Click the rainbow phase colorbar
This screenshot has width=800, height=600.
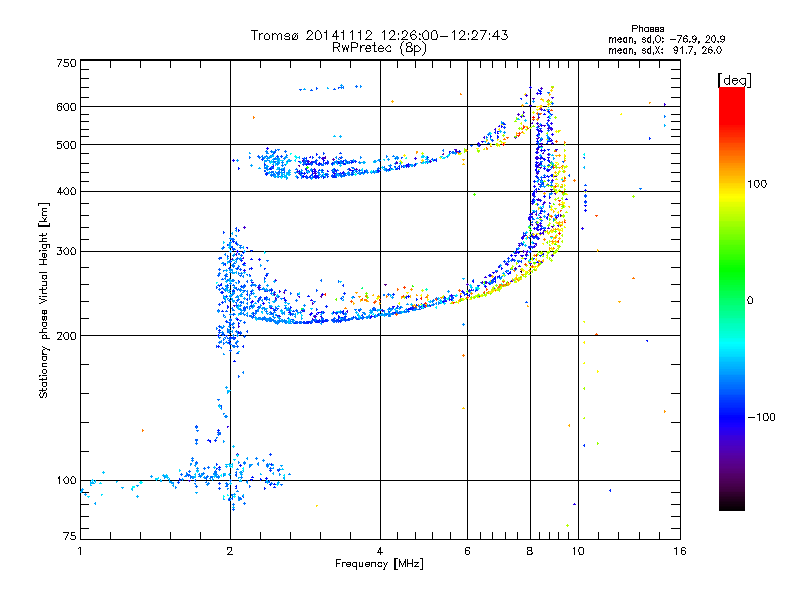(732, 298)
